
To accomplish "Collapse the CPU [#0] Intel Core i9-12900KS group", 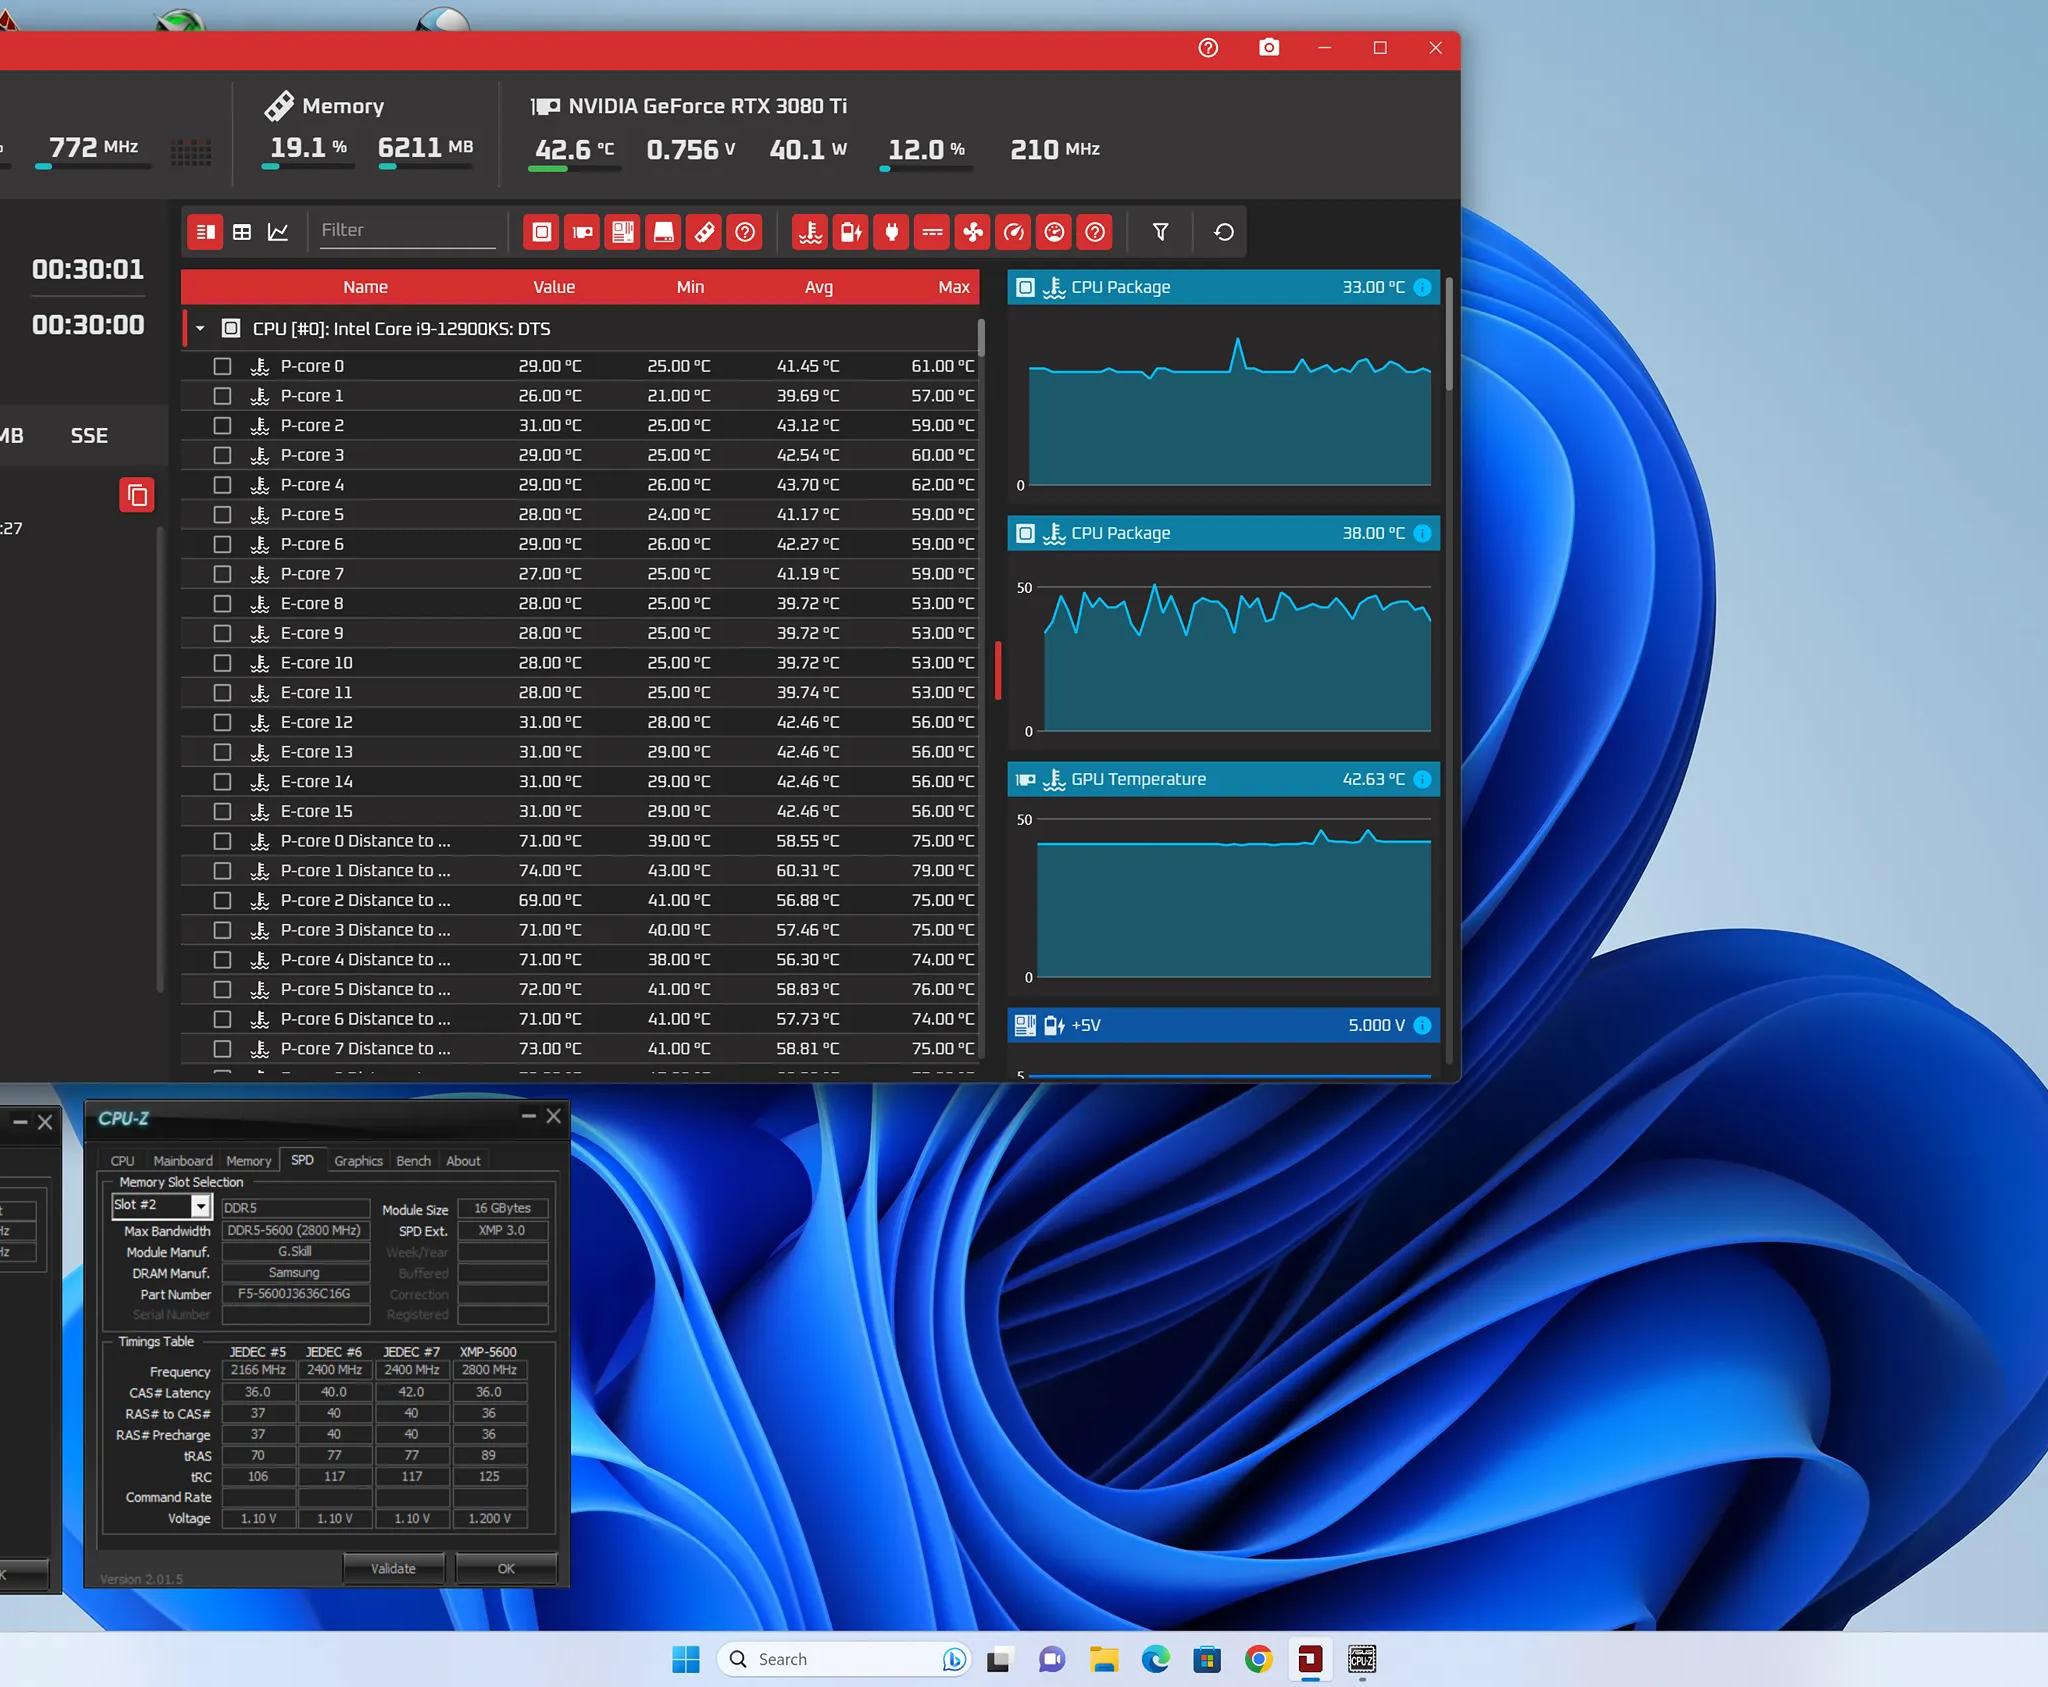I will [x=200, y=329].
